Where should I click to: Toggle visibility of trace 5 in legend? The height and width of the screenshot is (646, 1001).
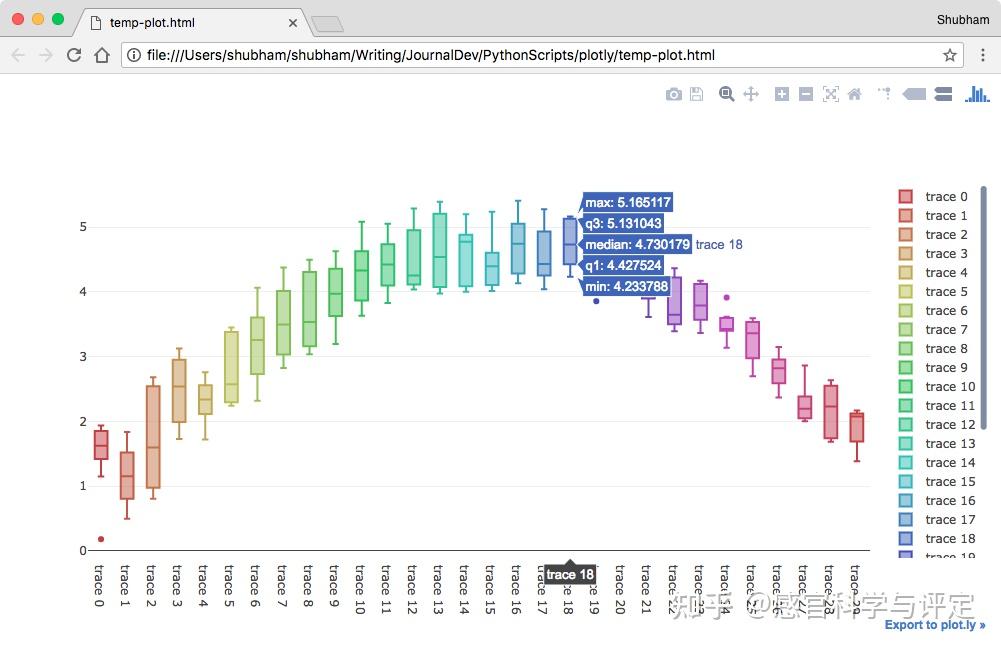tap(946, 292)
